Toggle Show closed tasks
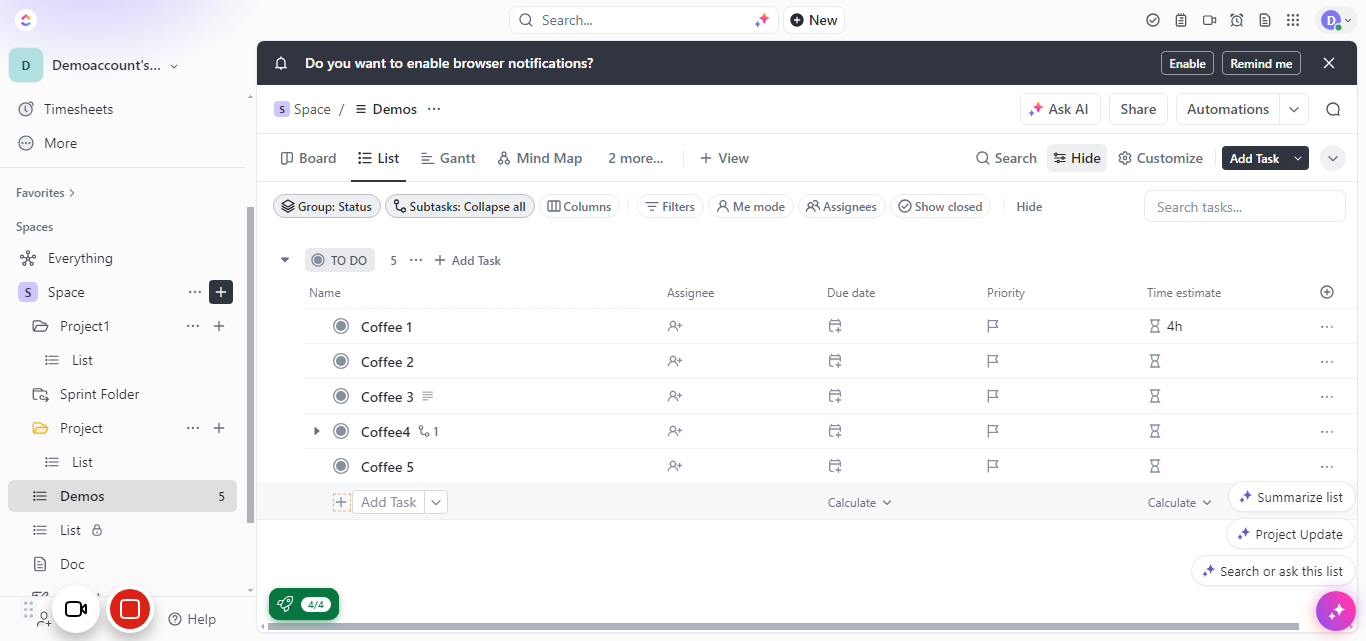Screen dimensions: 1366x641 click(940, 207)
